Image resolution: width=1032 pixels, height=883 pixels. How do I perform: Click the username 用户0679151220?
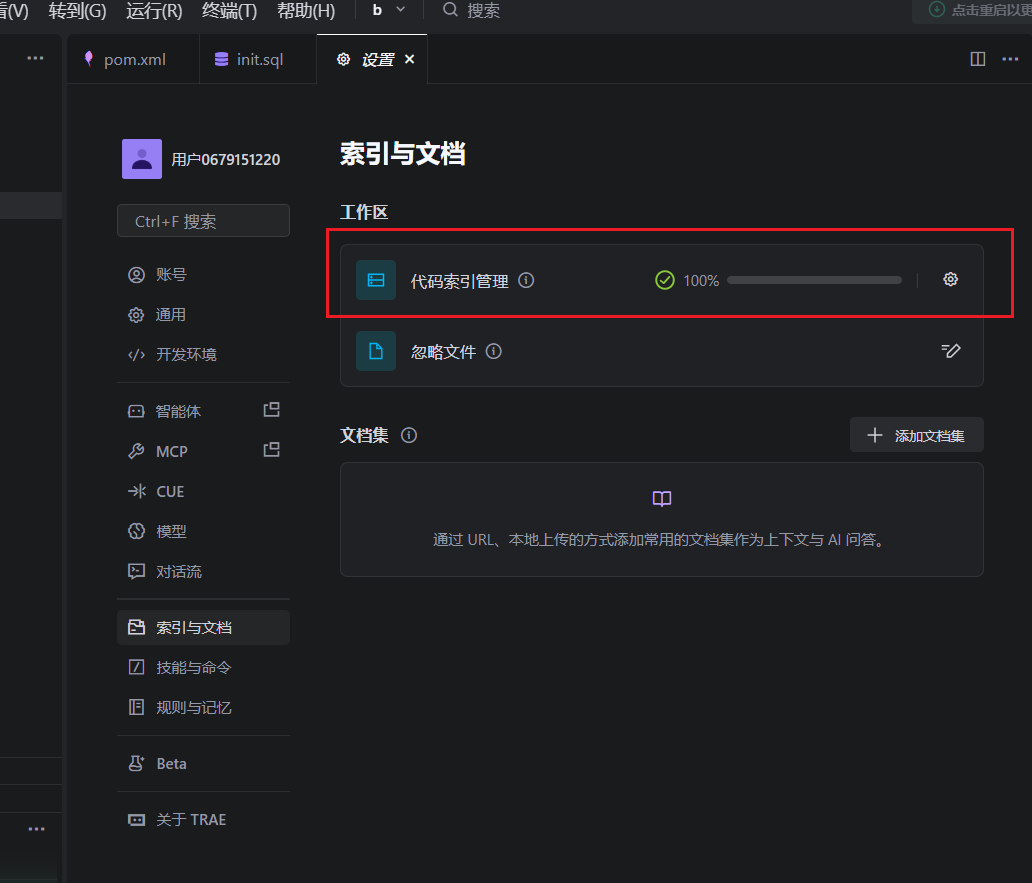click(226, 159)
